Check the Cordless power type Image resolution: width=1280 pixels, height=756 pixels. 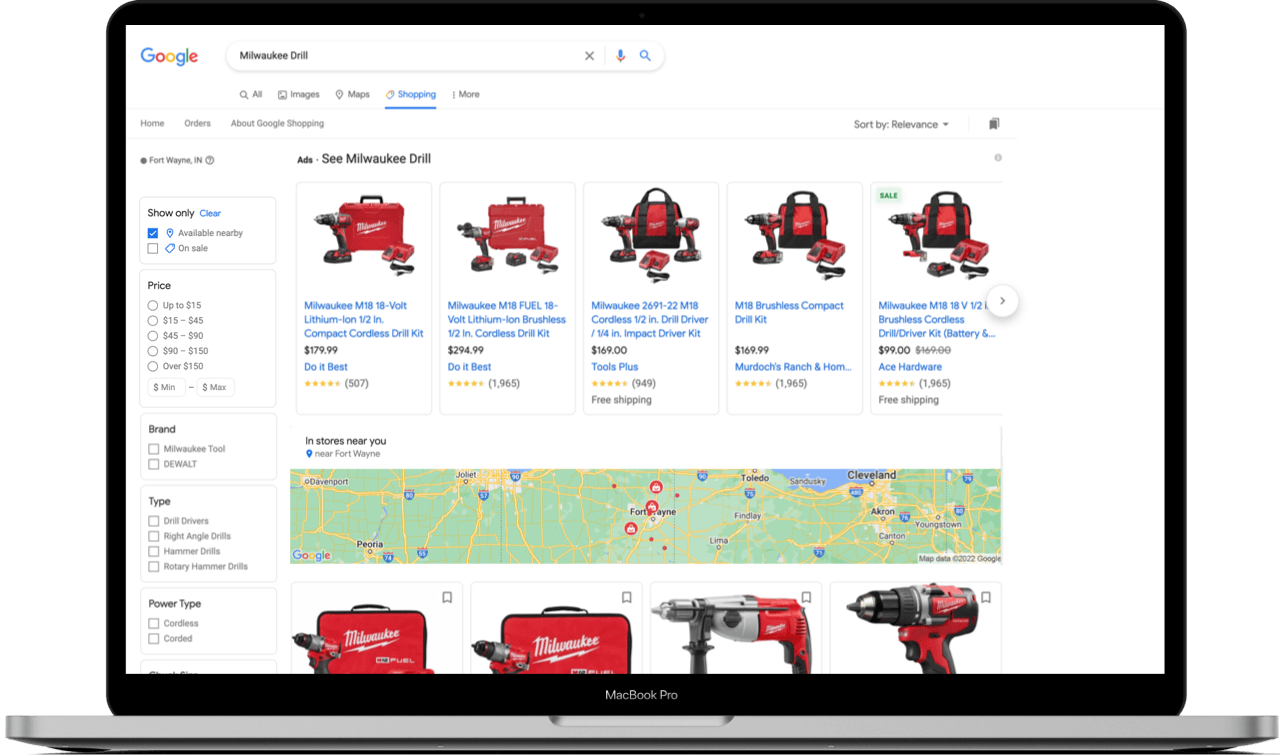click(153, 623)
